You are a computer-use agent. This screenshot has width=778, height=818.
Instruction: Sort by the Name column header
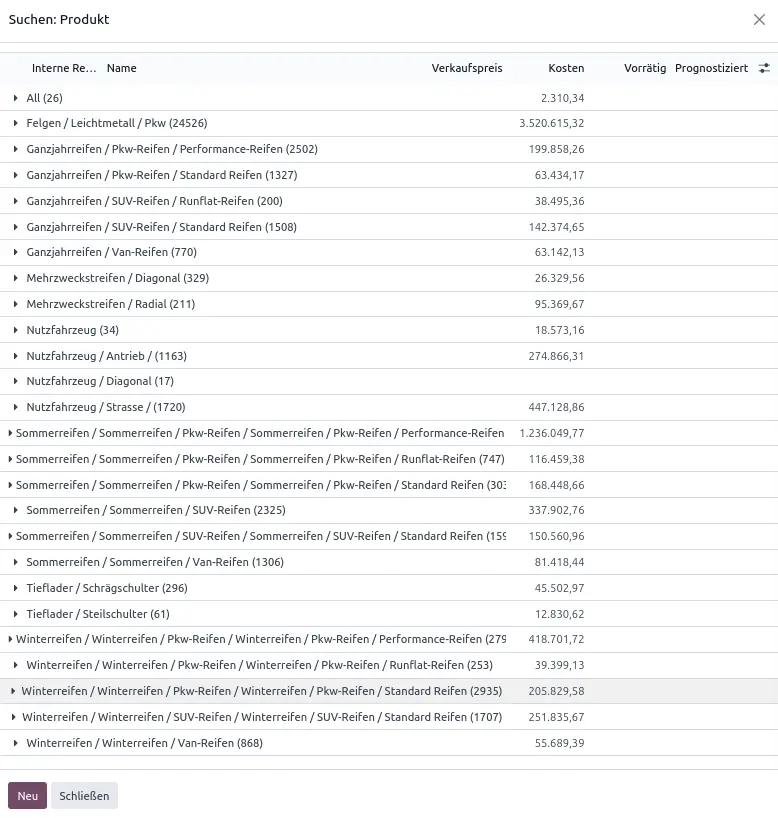(122, 68)
